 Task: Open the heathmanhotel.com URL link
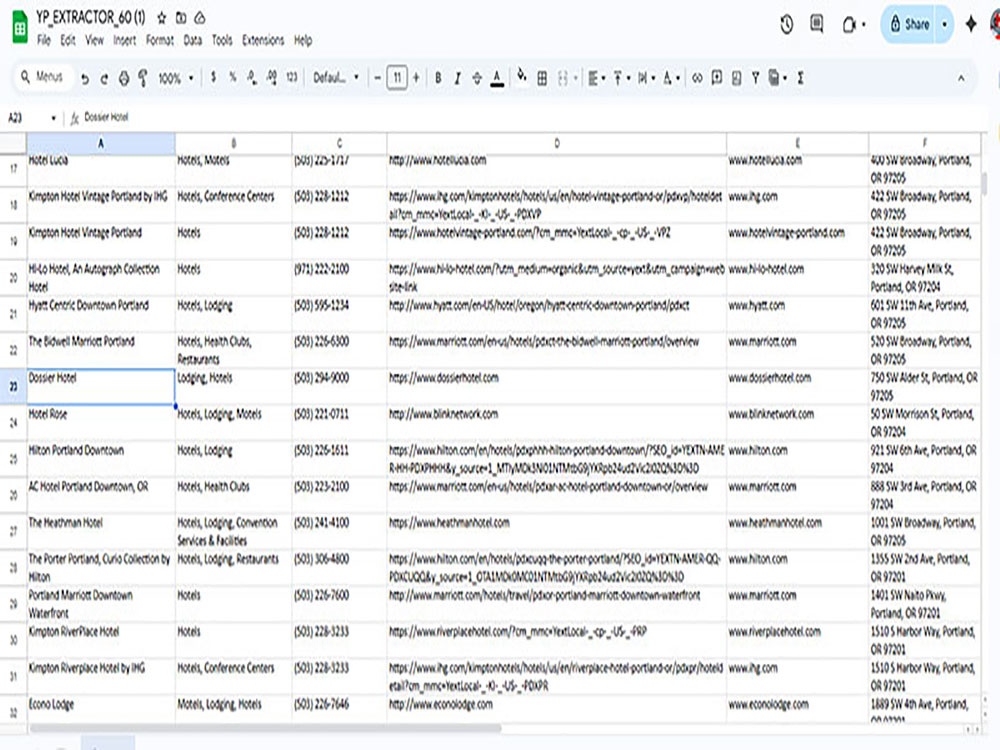coord(450,523)
